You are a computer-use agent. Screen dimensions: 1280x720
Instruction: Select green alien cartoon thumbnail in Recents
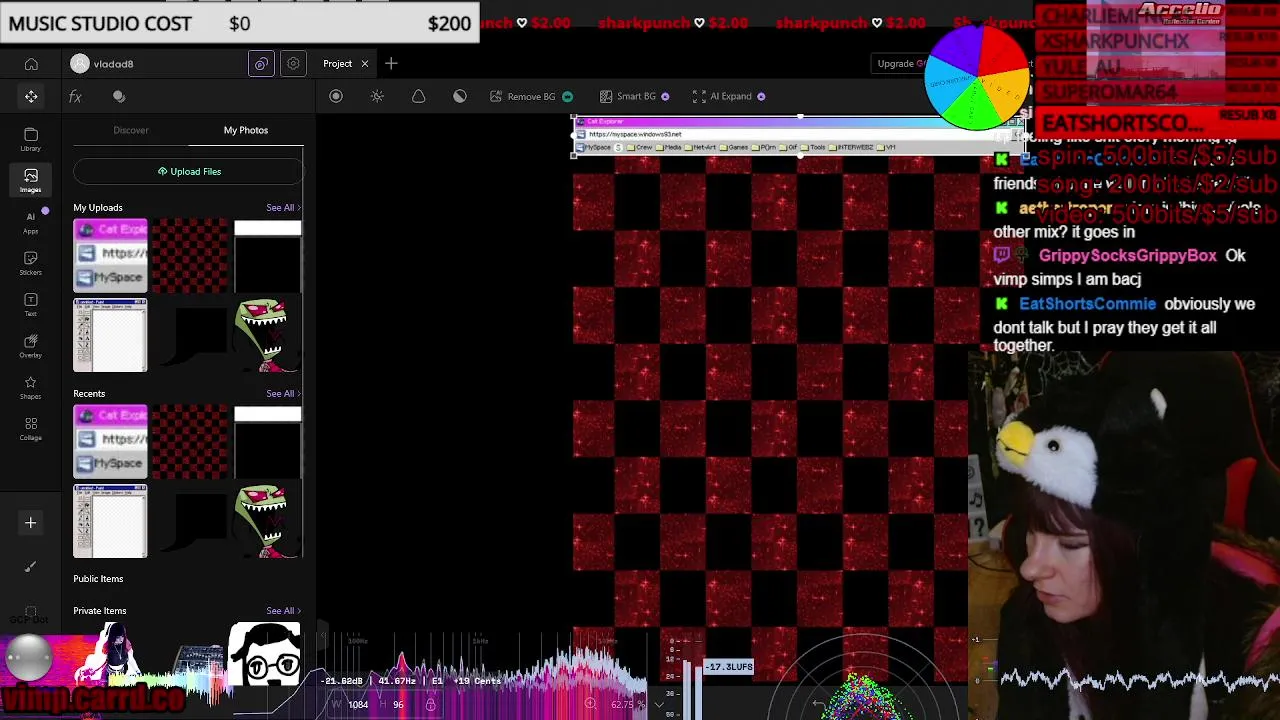pos(267,521)
